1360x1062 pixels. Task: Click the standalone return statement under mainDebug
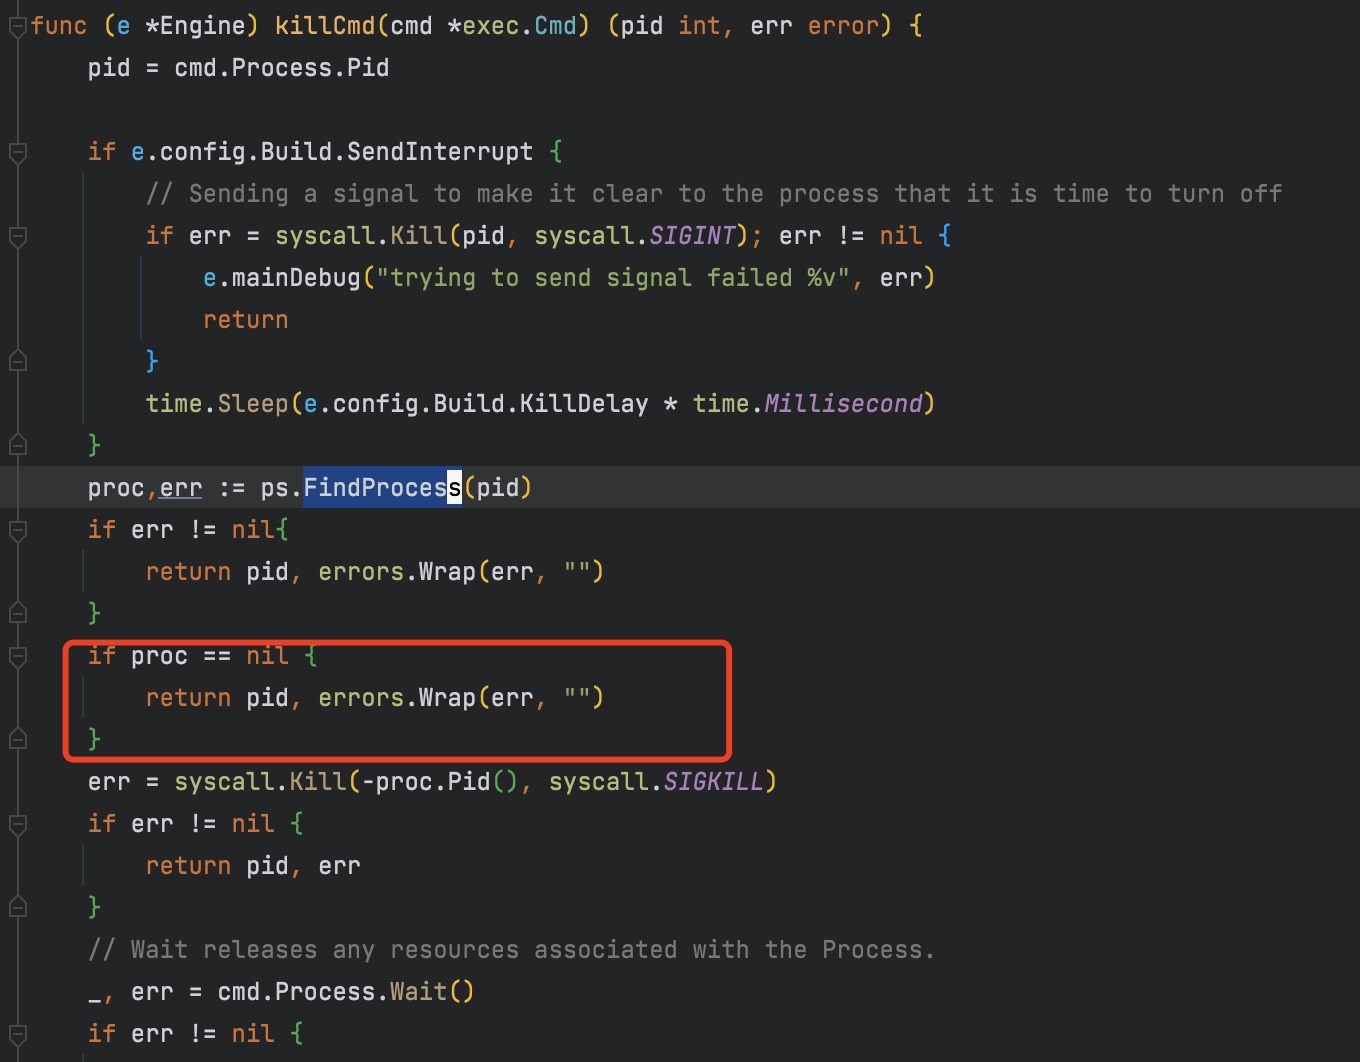[x=246, y=320]
